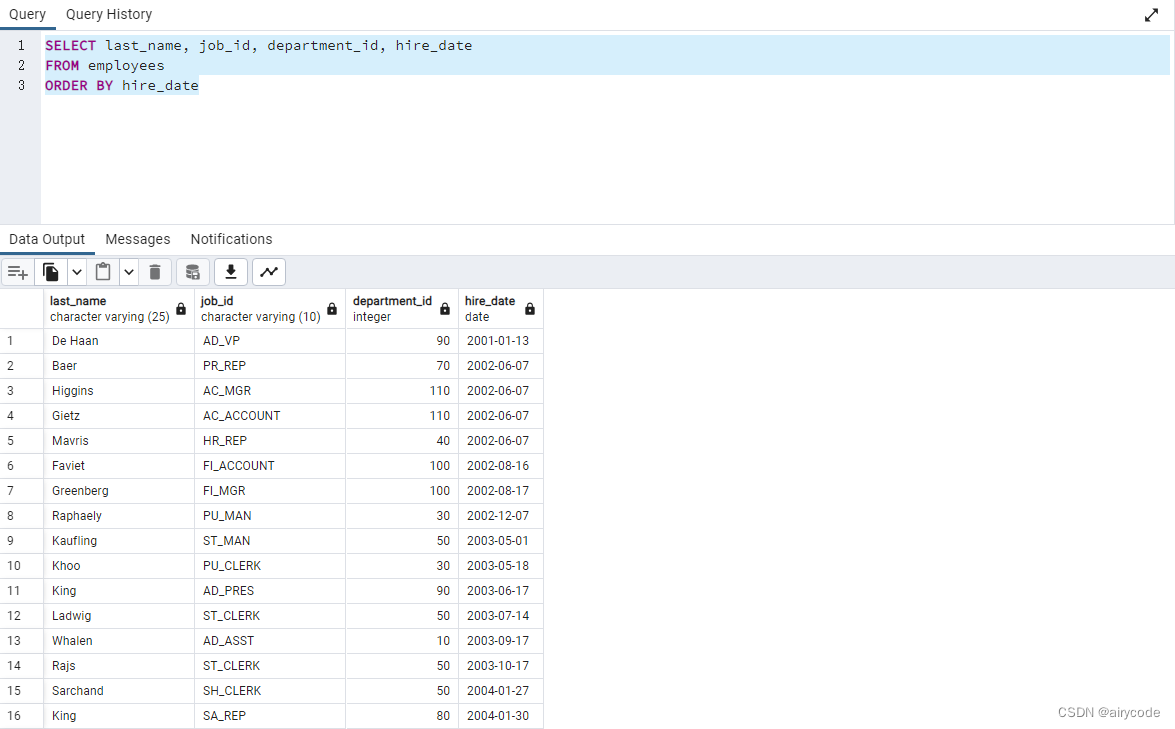Viewport: 1175px width, 729px height.
Task: Click lock icon on job_id column
Action: pos(332,309)
